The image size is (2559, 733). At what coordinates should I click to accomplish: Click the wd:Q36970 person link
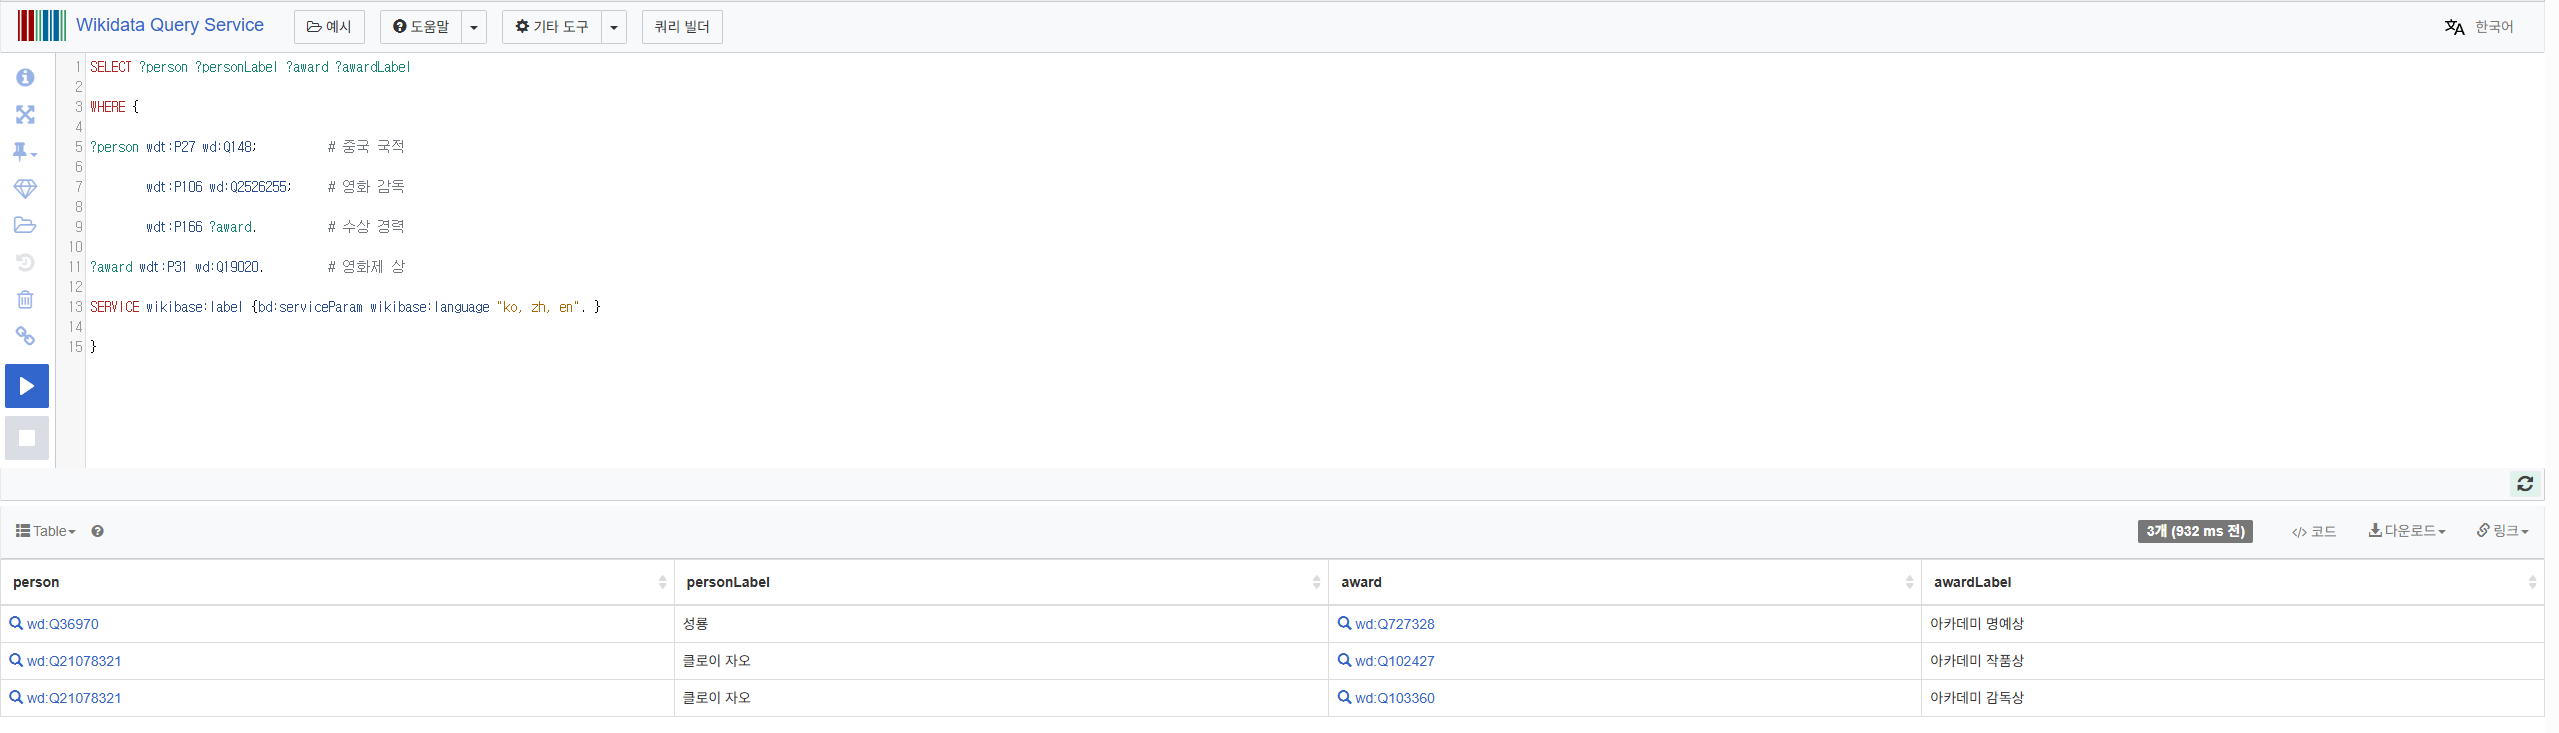[62, 624]
